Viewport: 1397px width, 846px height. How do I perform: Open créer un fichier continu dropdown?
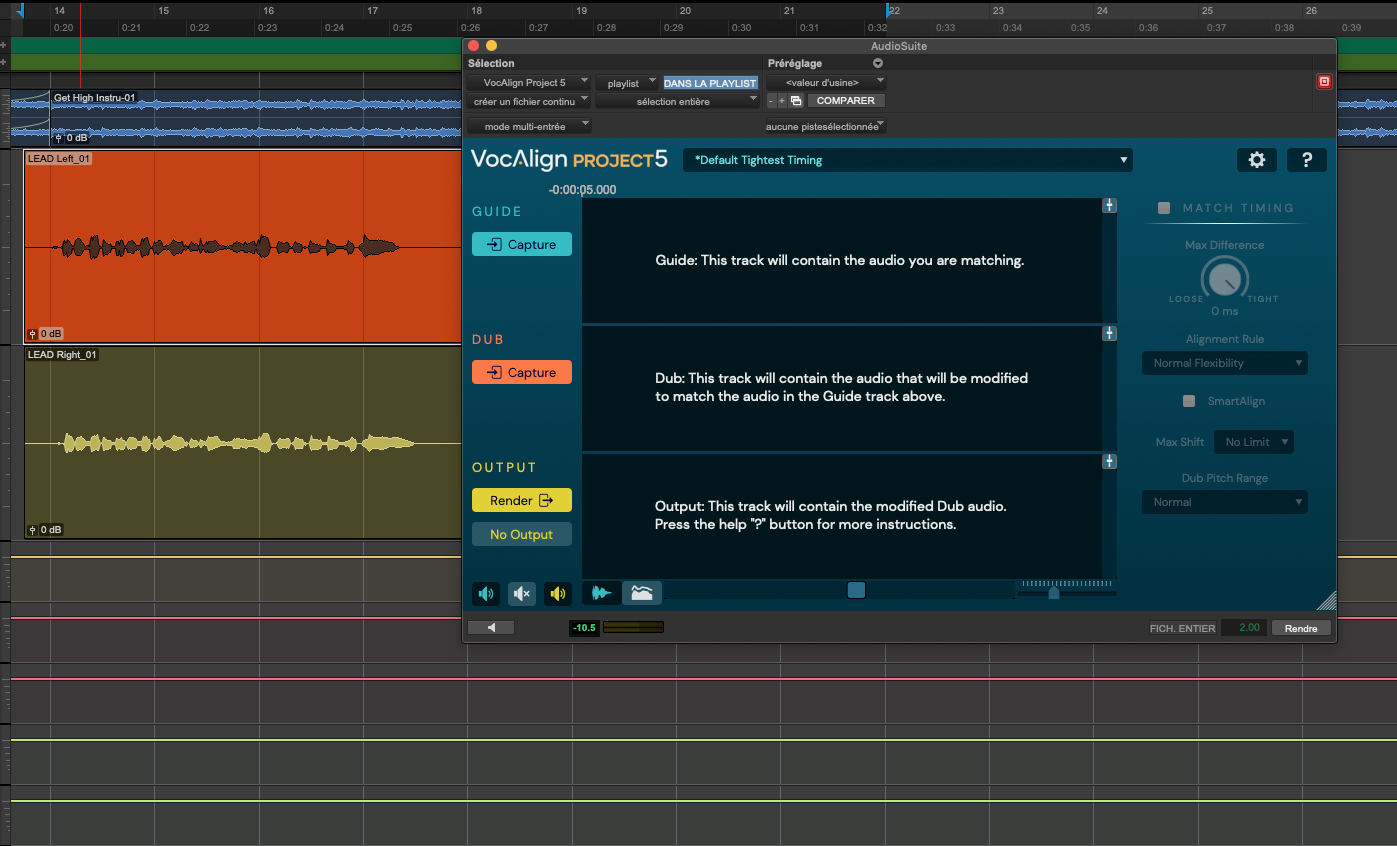pyautogui.click(x=528, y=101)
